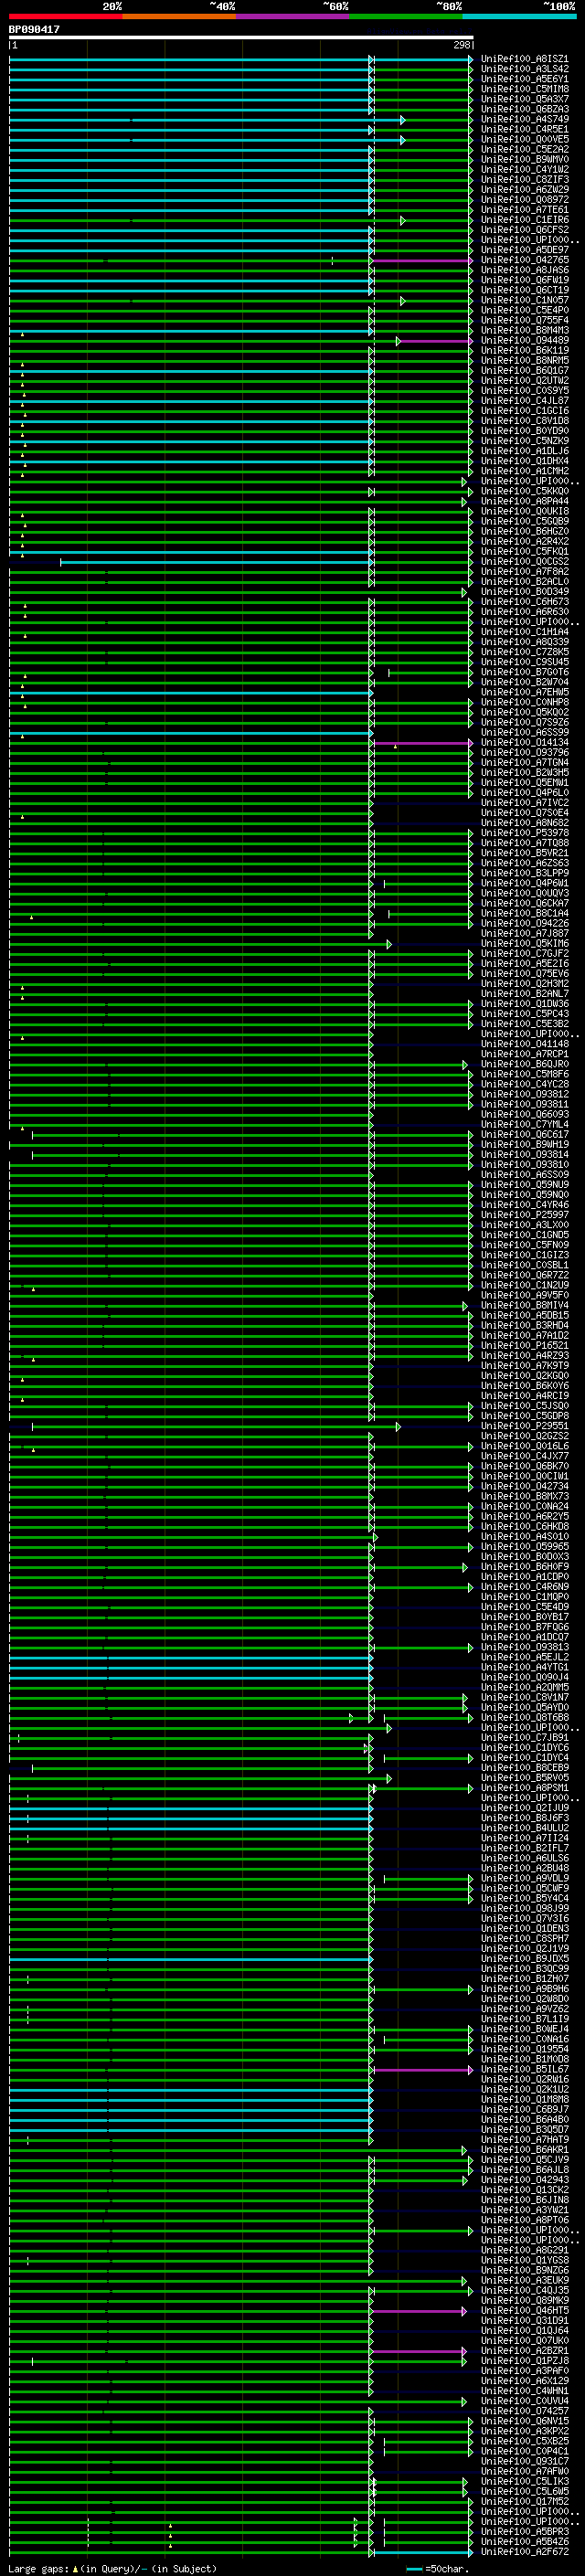
Task: Select the UniRef100_A4S749 label
Action: coord(525,120)
